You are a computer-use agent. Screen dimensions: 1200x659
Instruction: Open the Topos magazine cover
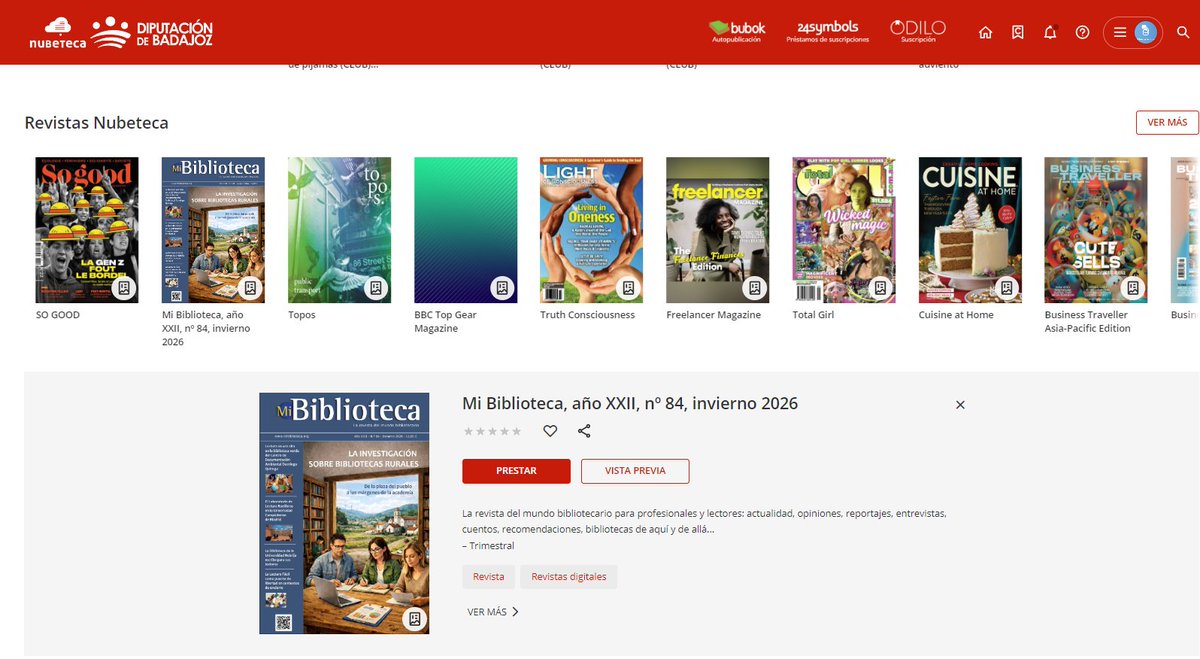(x=339, y=230)
